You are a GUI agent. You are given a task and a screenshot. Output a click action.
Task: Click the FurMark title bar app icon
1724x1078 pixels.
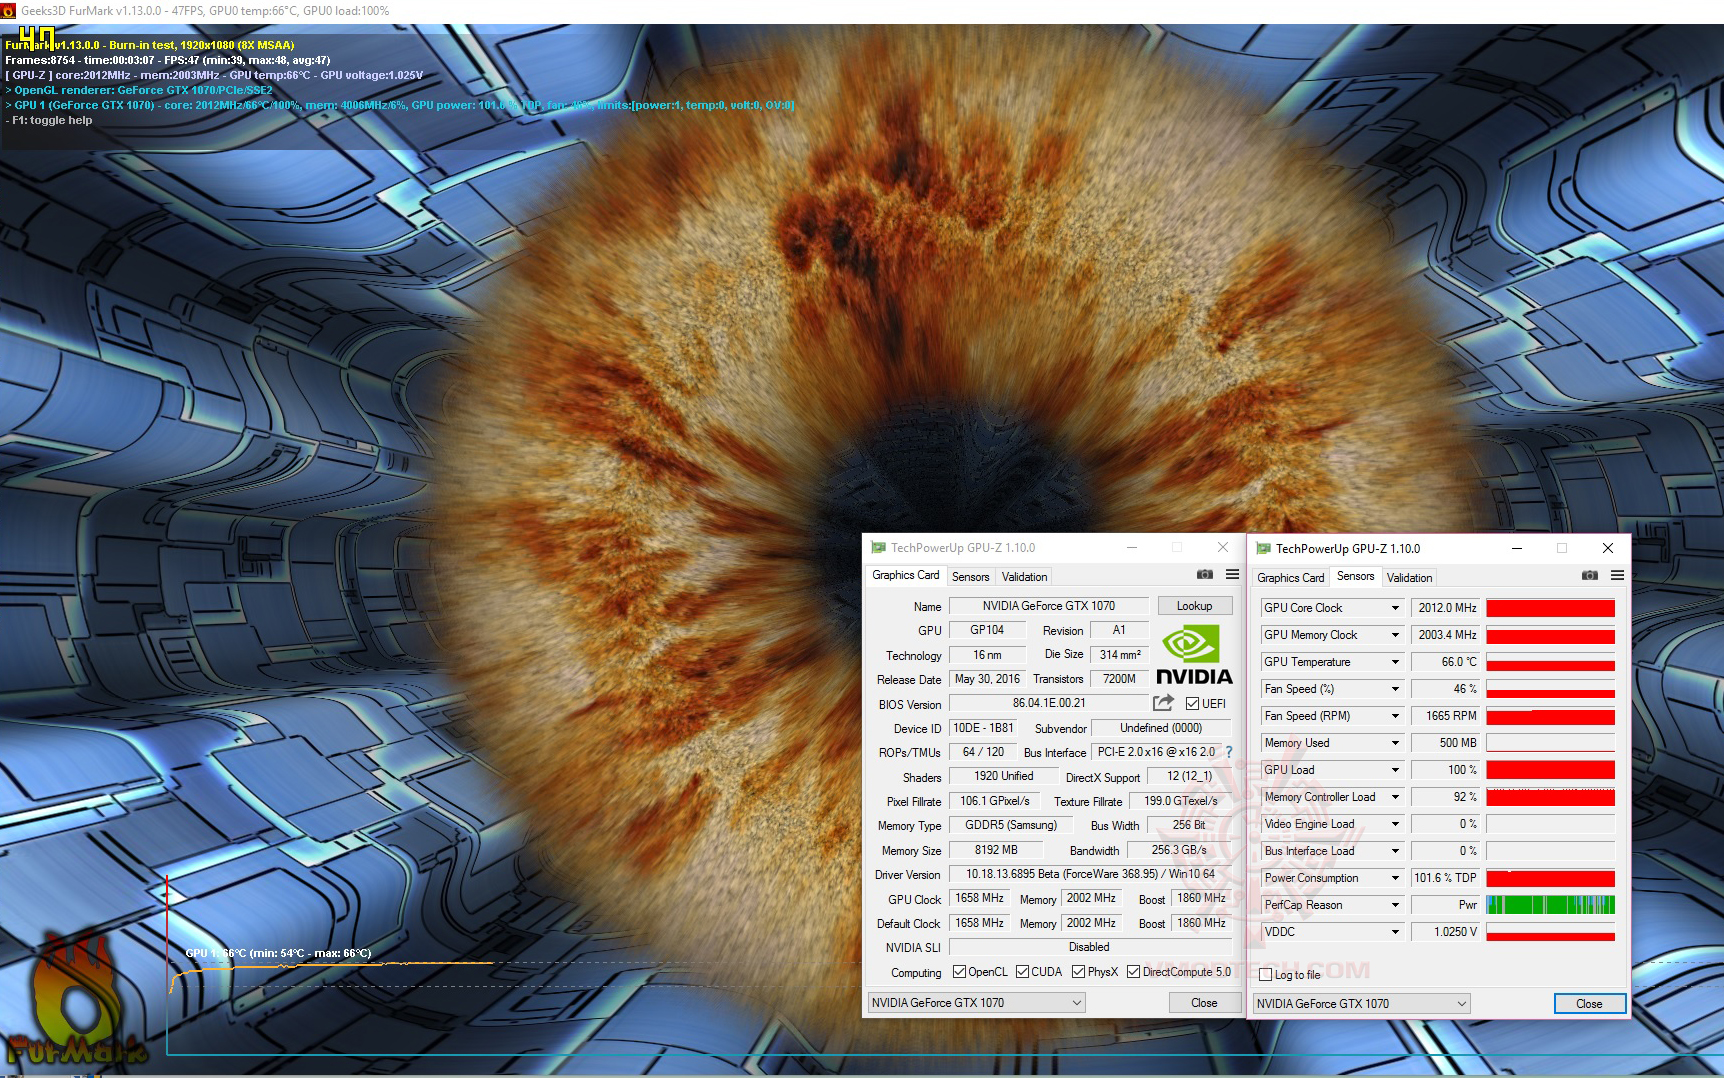9,10
